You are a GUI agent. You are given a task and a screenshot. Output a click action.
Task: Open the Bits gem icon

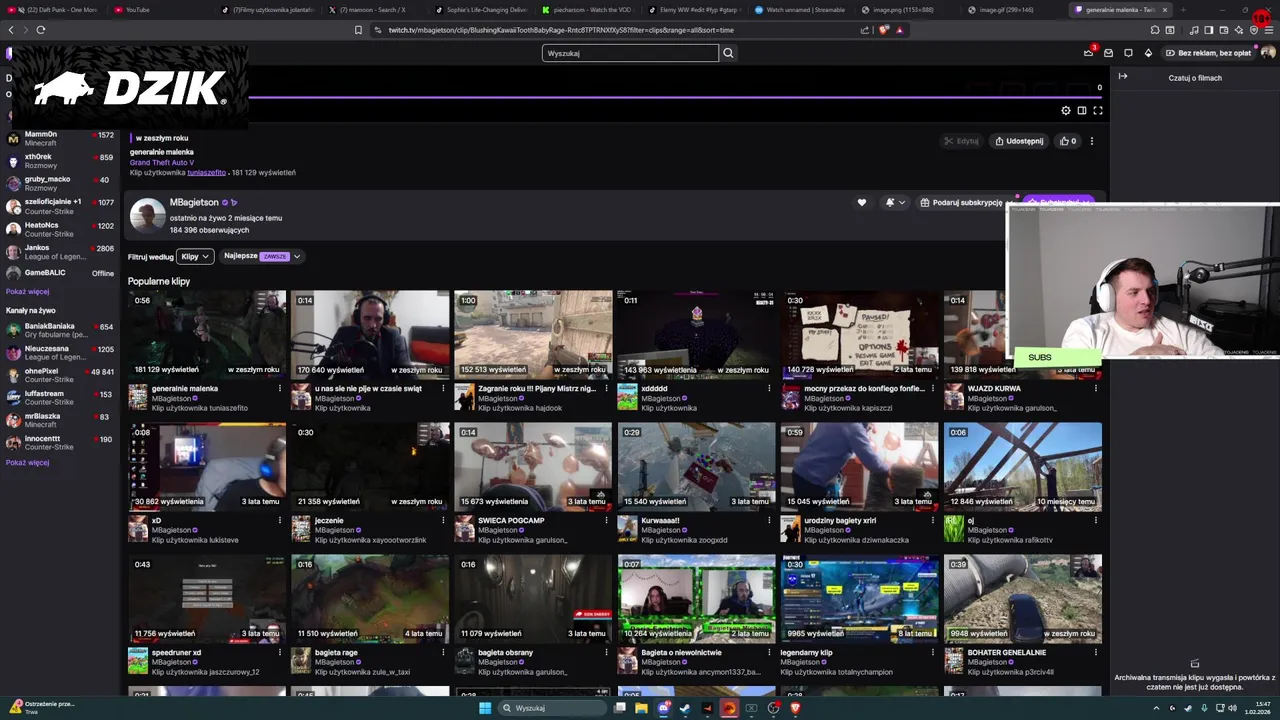click(x=1148, y=53)
